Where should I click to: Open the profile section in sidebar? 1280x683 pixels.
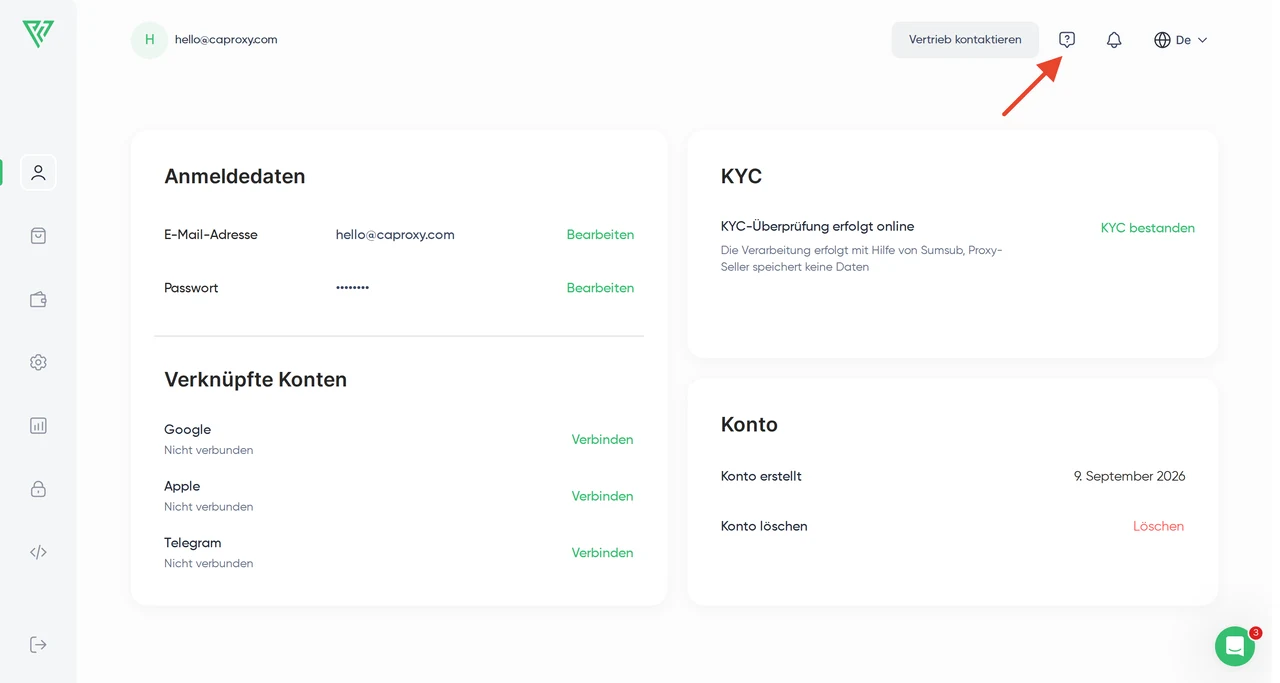tap(38, 172)
